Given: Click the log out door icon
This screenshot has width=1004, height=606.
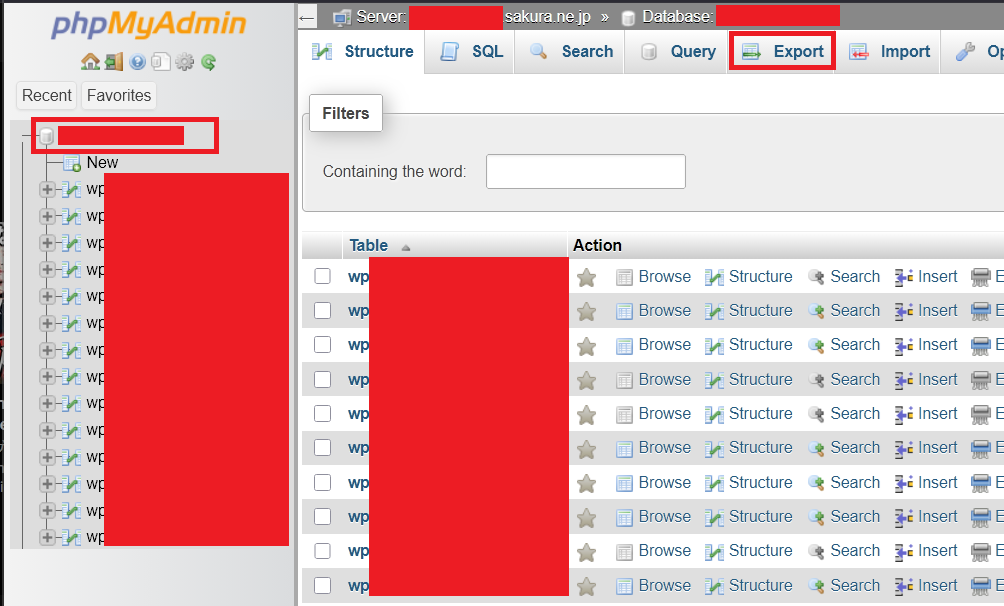Looking at the screenshot, I should [x=113, y=62].
